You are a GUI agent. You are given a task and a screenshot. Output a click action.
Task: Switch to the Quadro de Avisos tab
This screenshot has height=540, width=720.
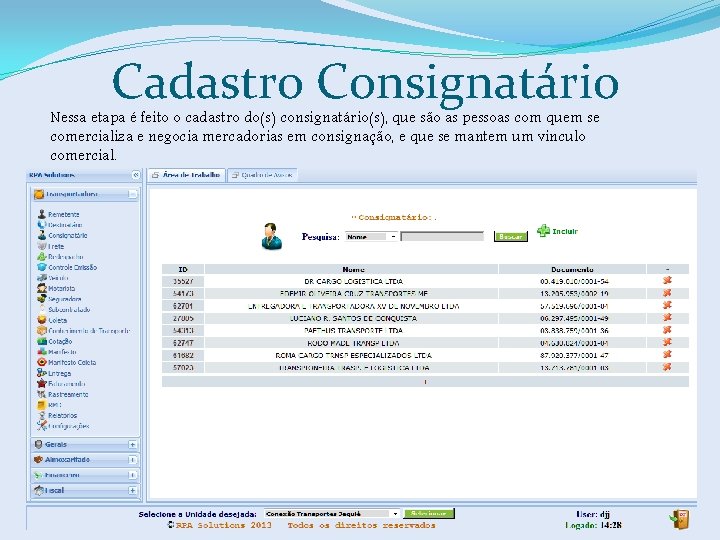(262, 175)
